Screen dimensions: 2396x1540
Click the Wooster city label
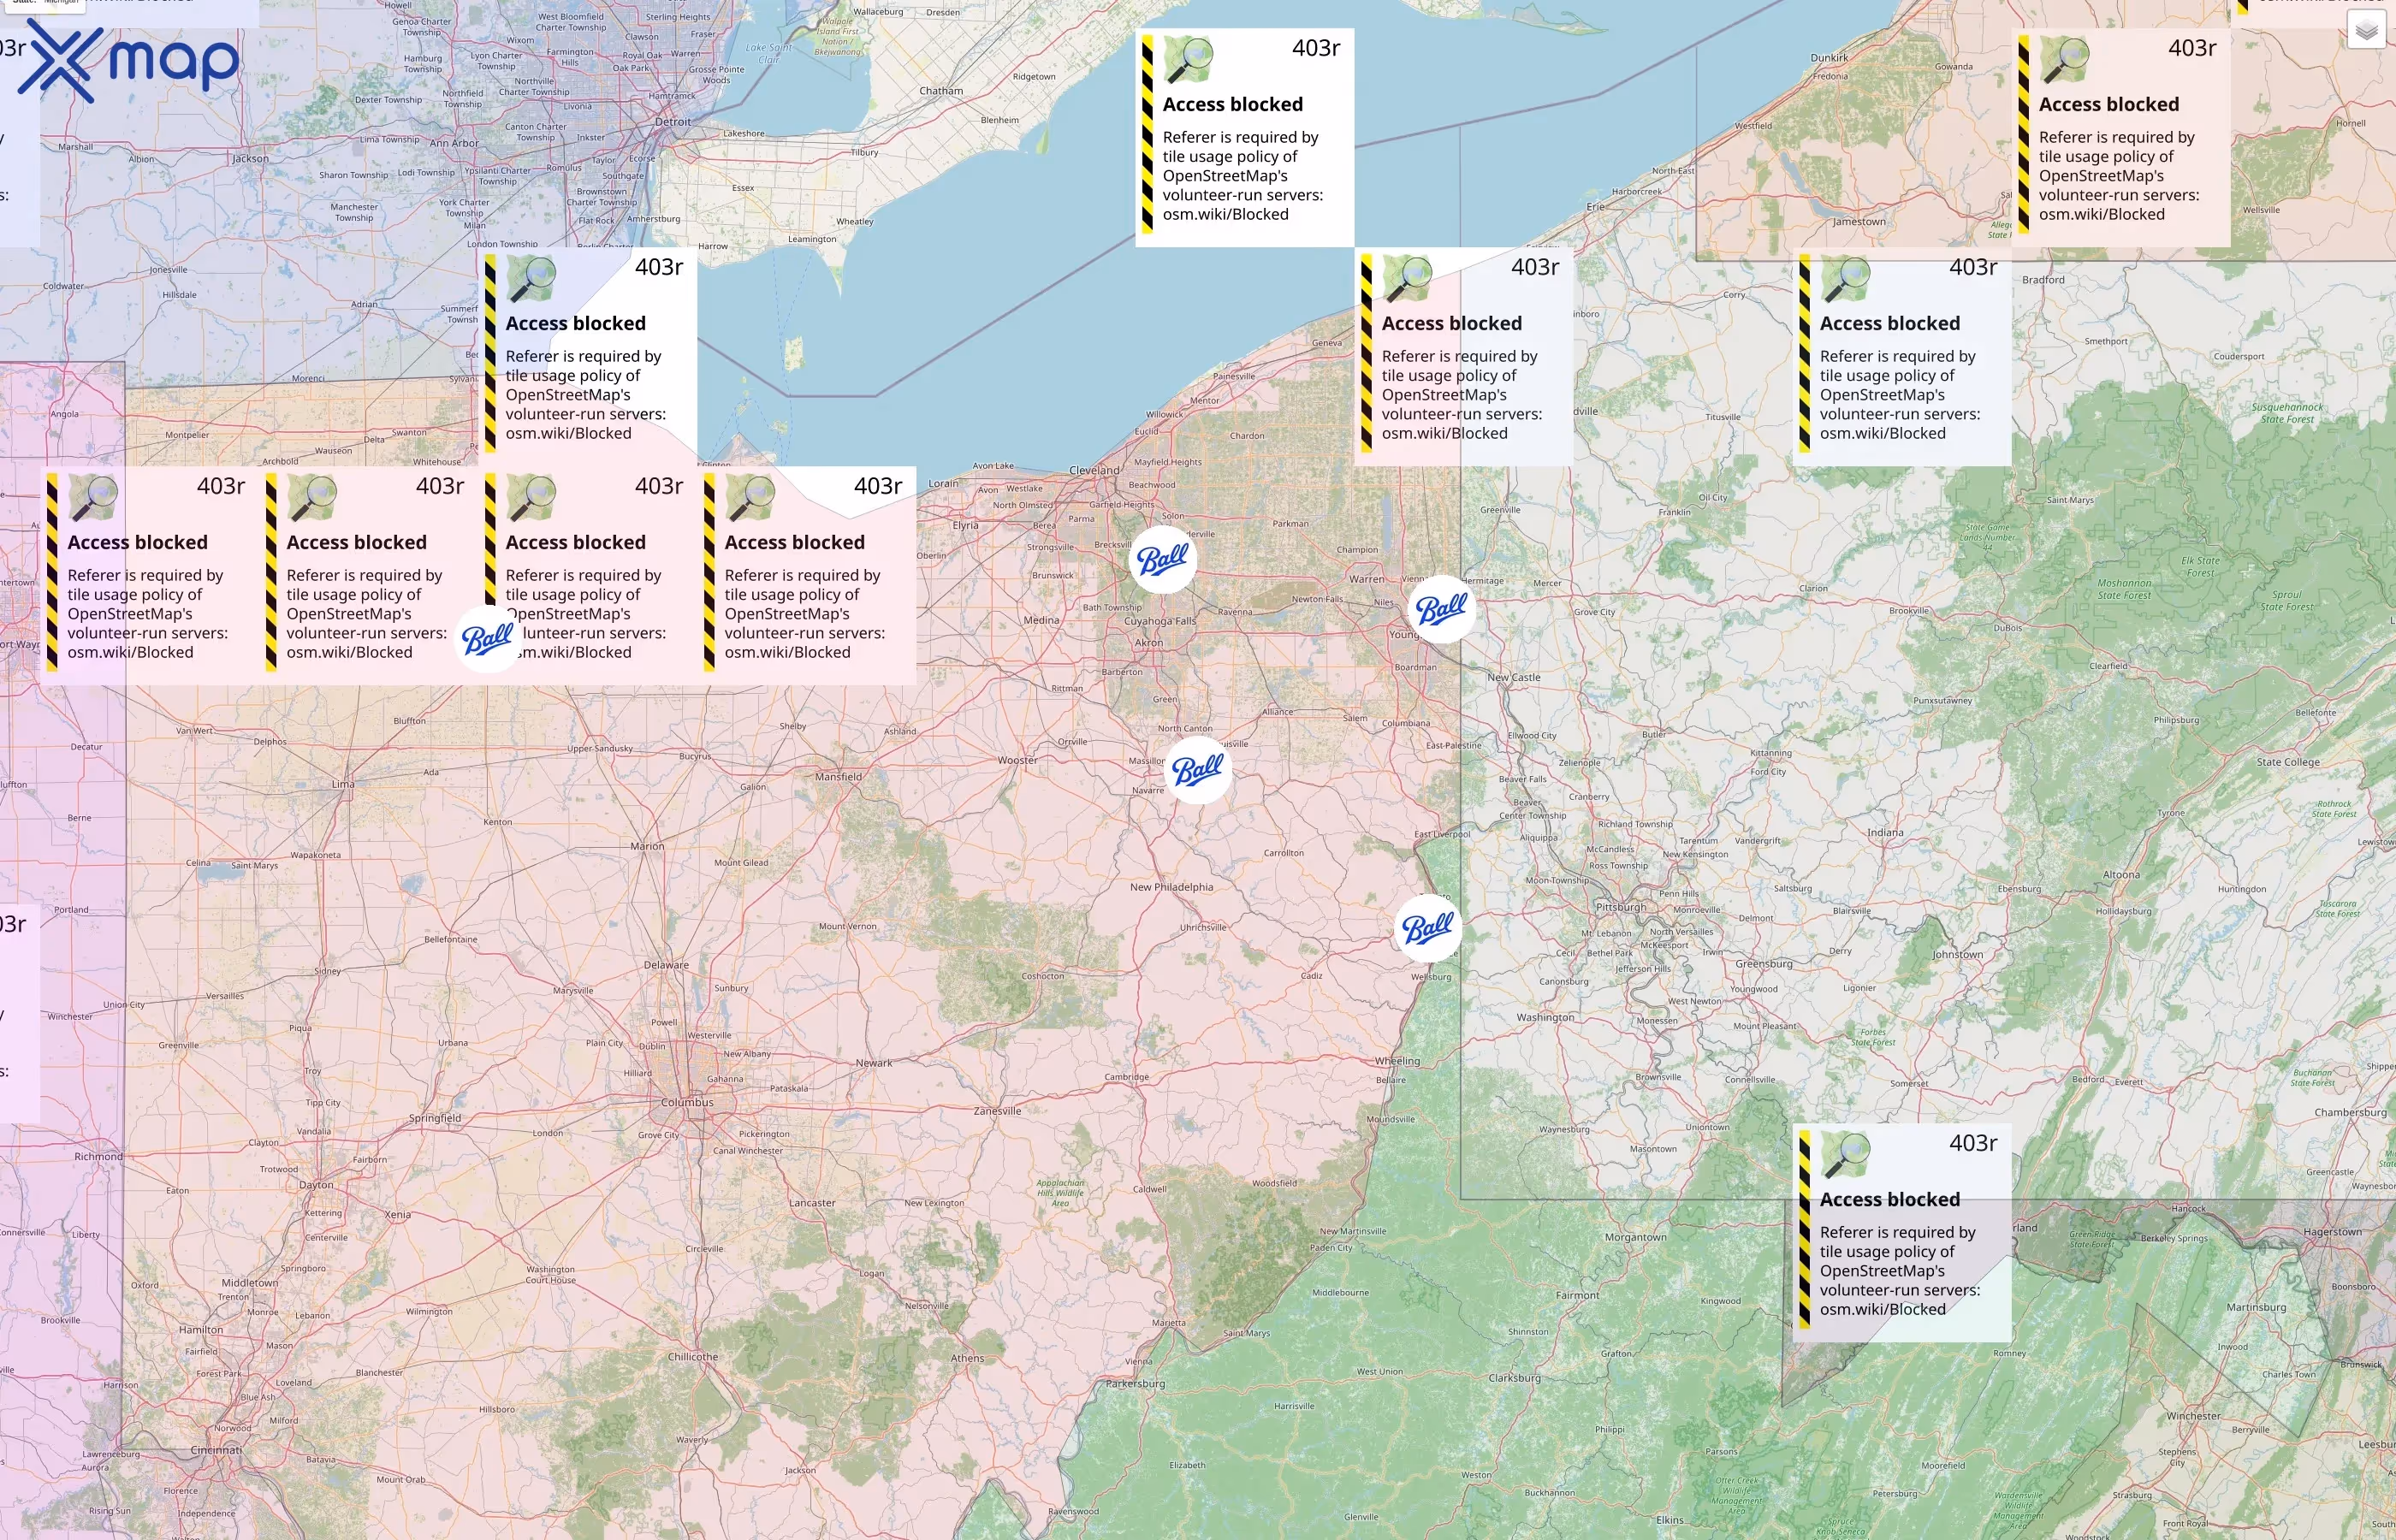[x=1017, y=761]
